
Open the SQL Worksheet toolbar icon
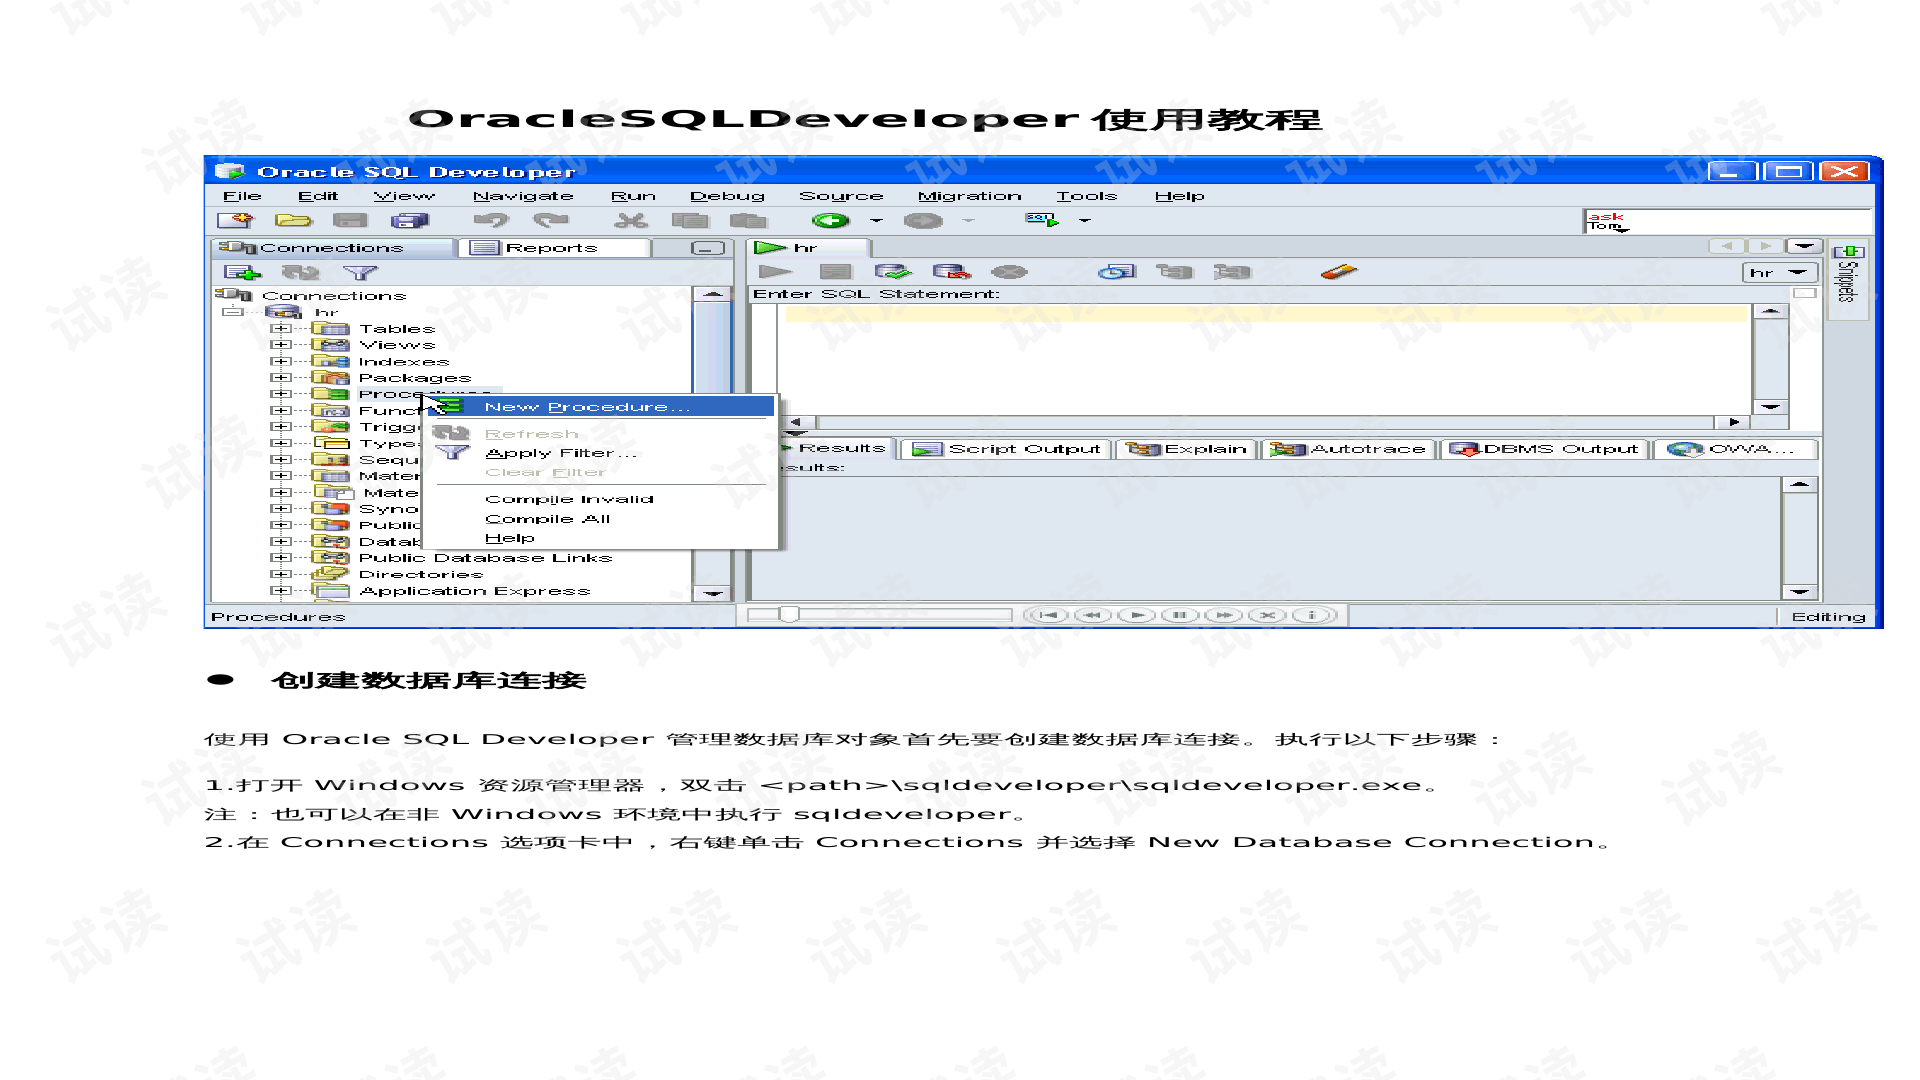(x=1041, y=220)
